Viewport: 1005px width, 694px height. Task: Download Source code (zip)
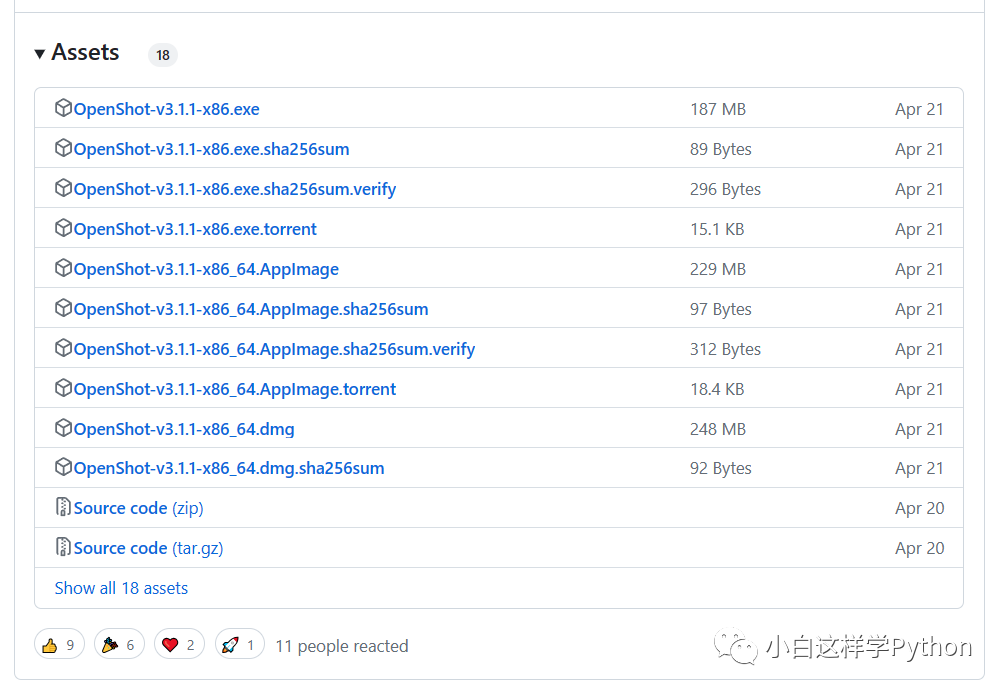[x=138, y=508]
